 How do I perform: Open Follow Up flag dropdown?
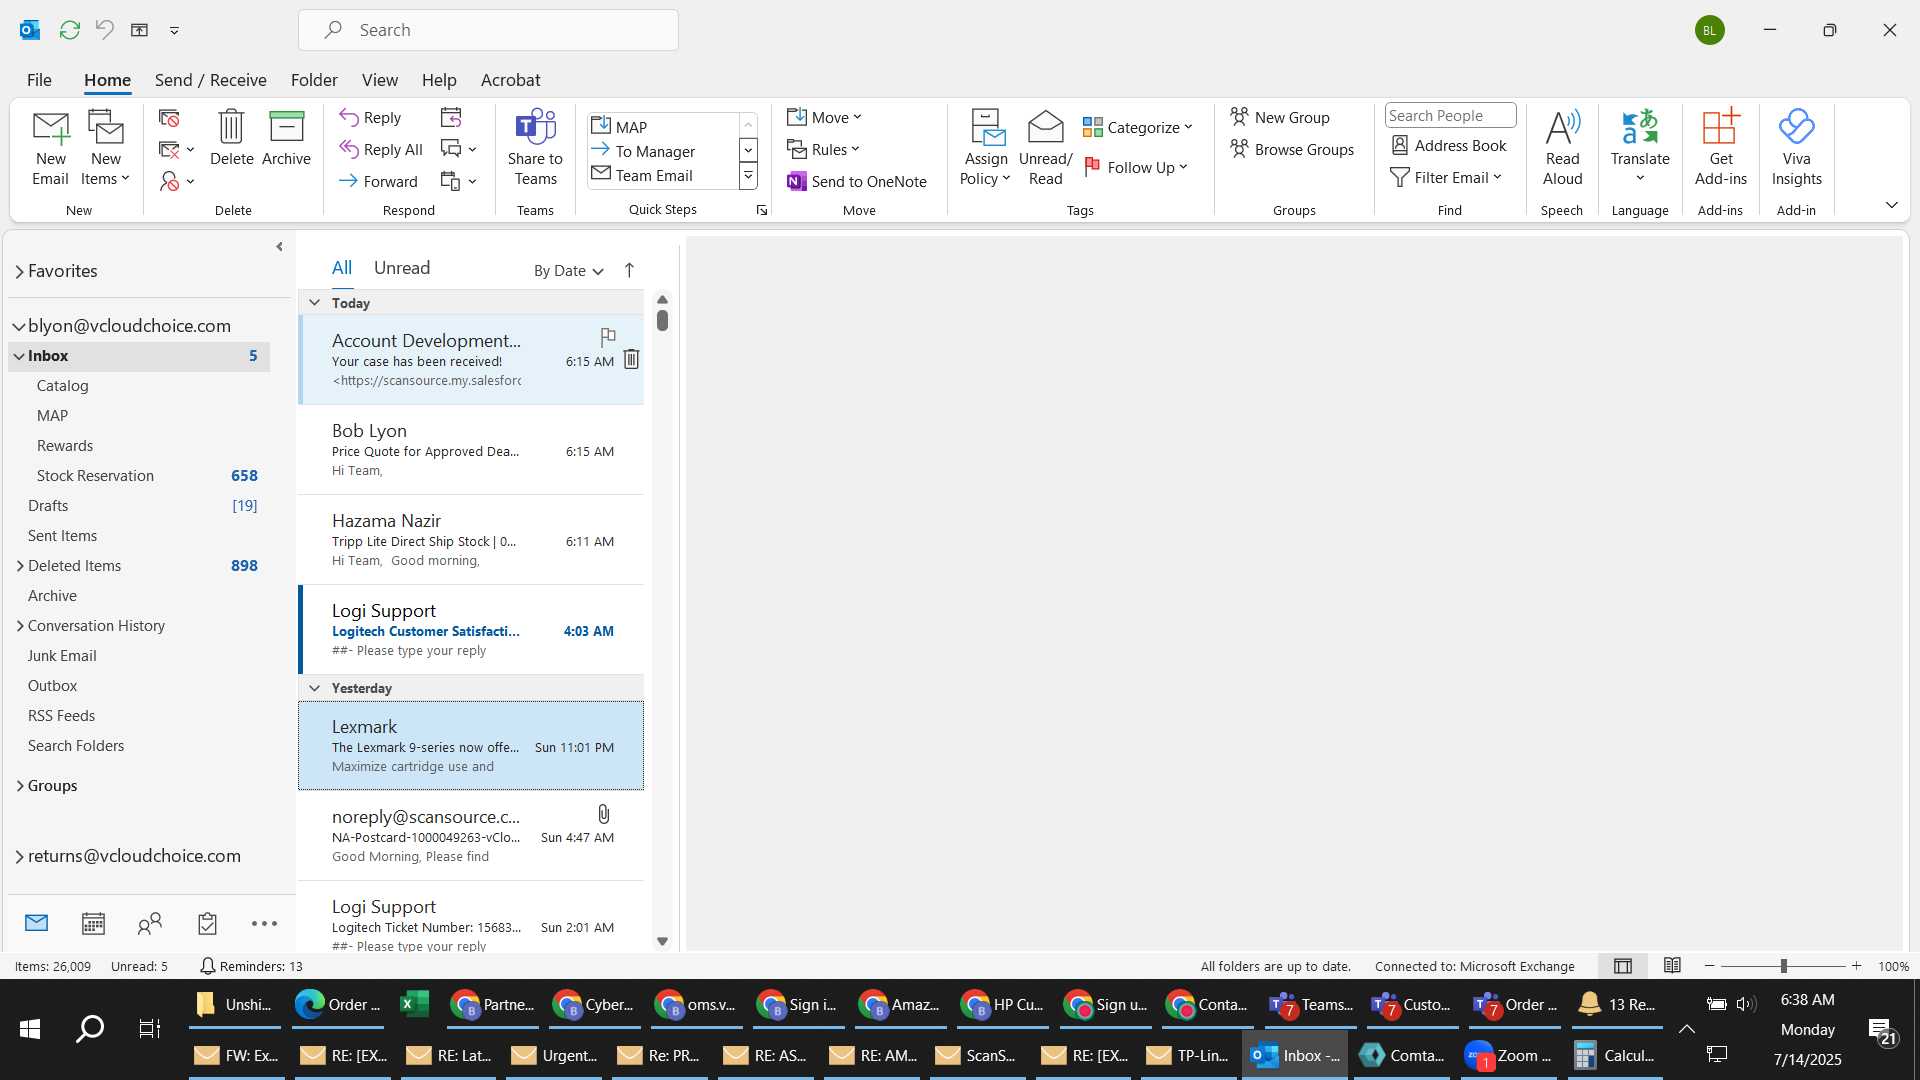(1136, 167)
